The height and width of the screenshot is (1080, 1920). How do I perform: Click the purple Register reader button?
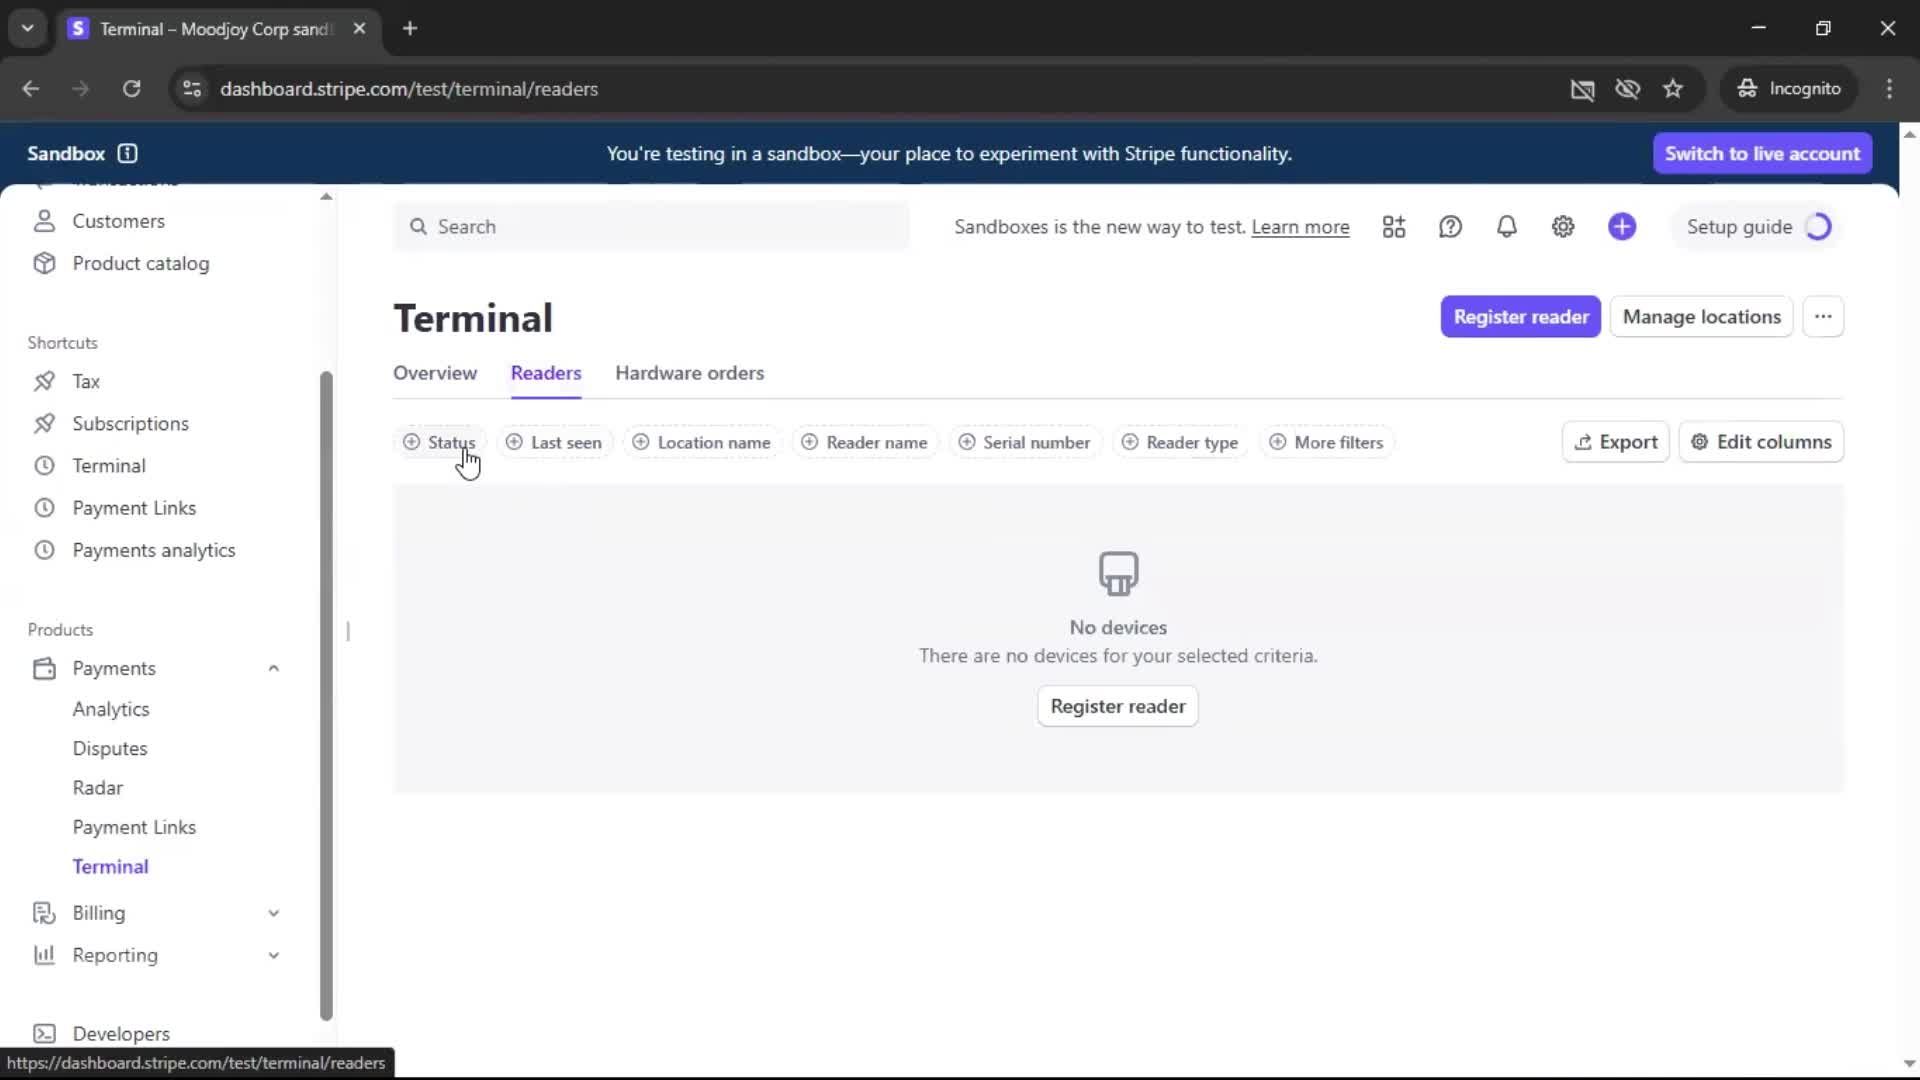coord(1520,317)
